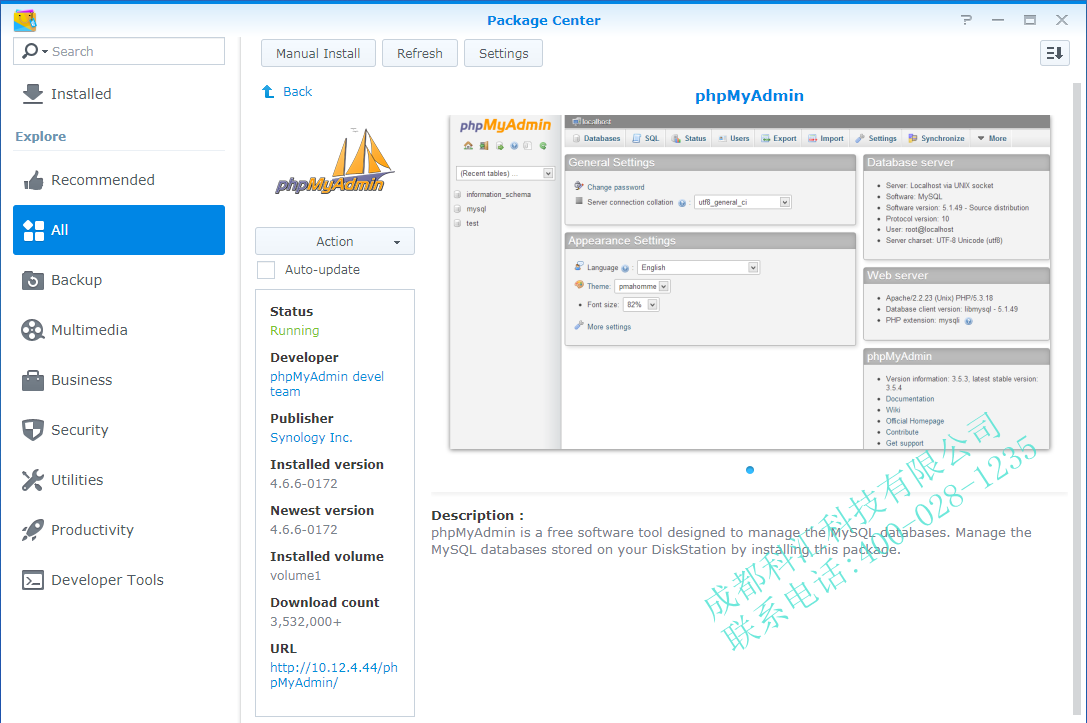Click the phpMyAdmin page title
This screenshot has height=723, width=1087.
coord(749,96)
